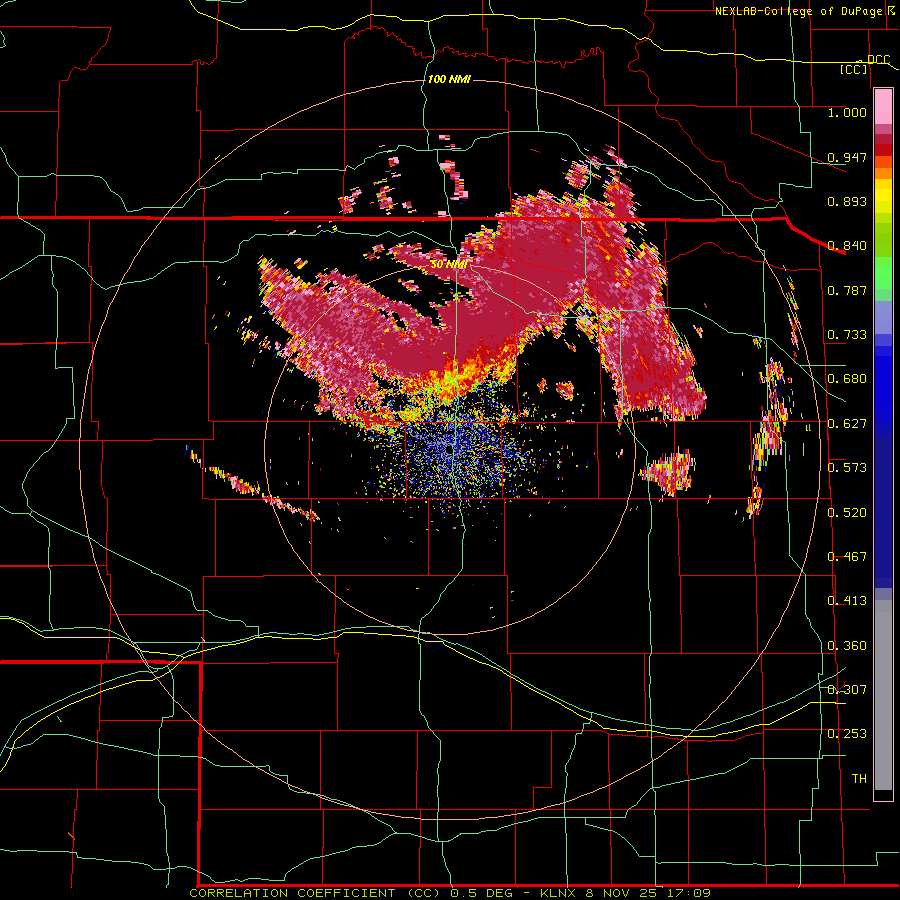
Task: Click the 0.253 scale value
Action: click(x=847, y=734)
